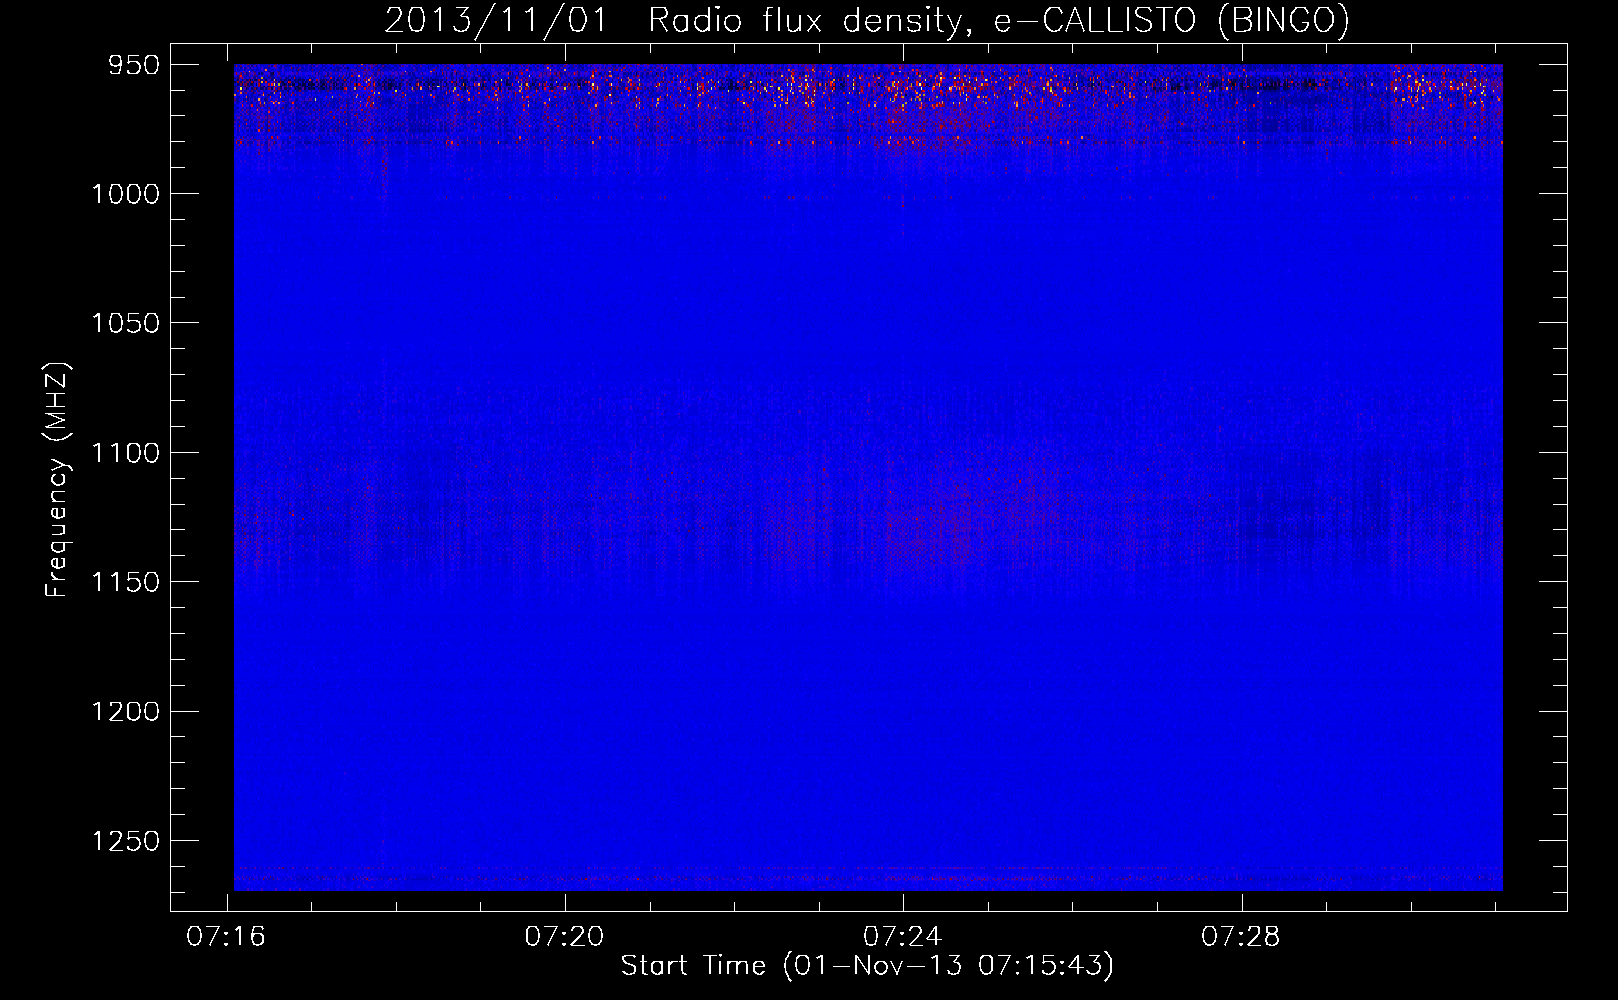This screenshot has height=1000, width=1618.
Task: Click the 'Frequency (MHZ)' axis title
Action: click(58, 480)
